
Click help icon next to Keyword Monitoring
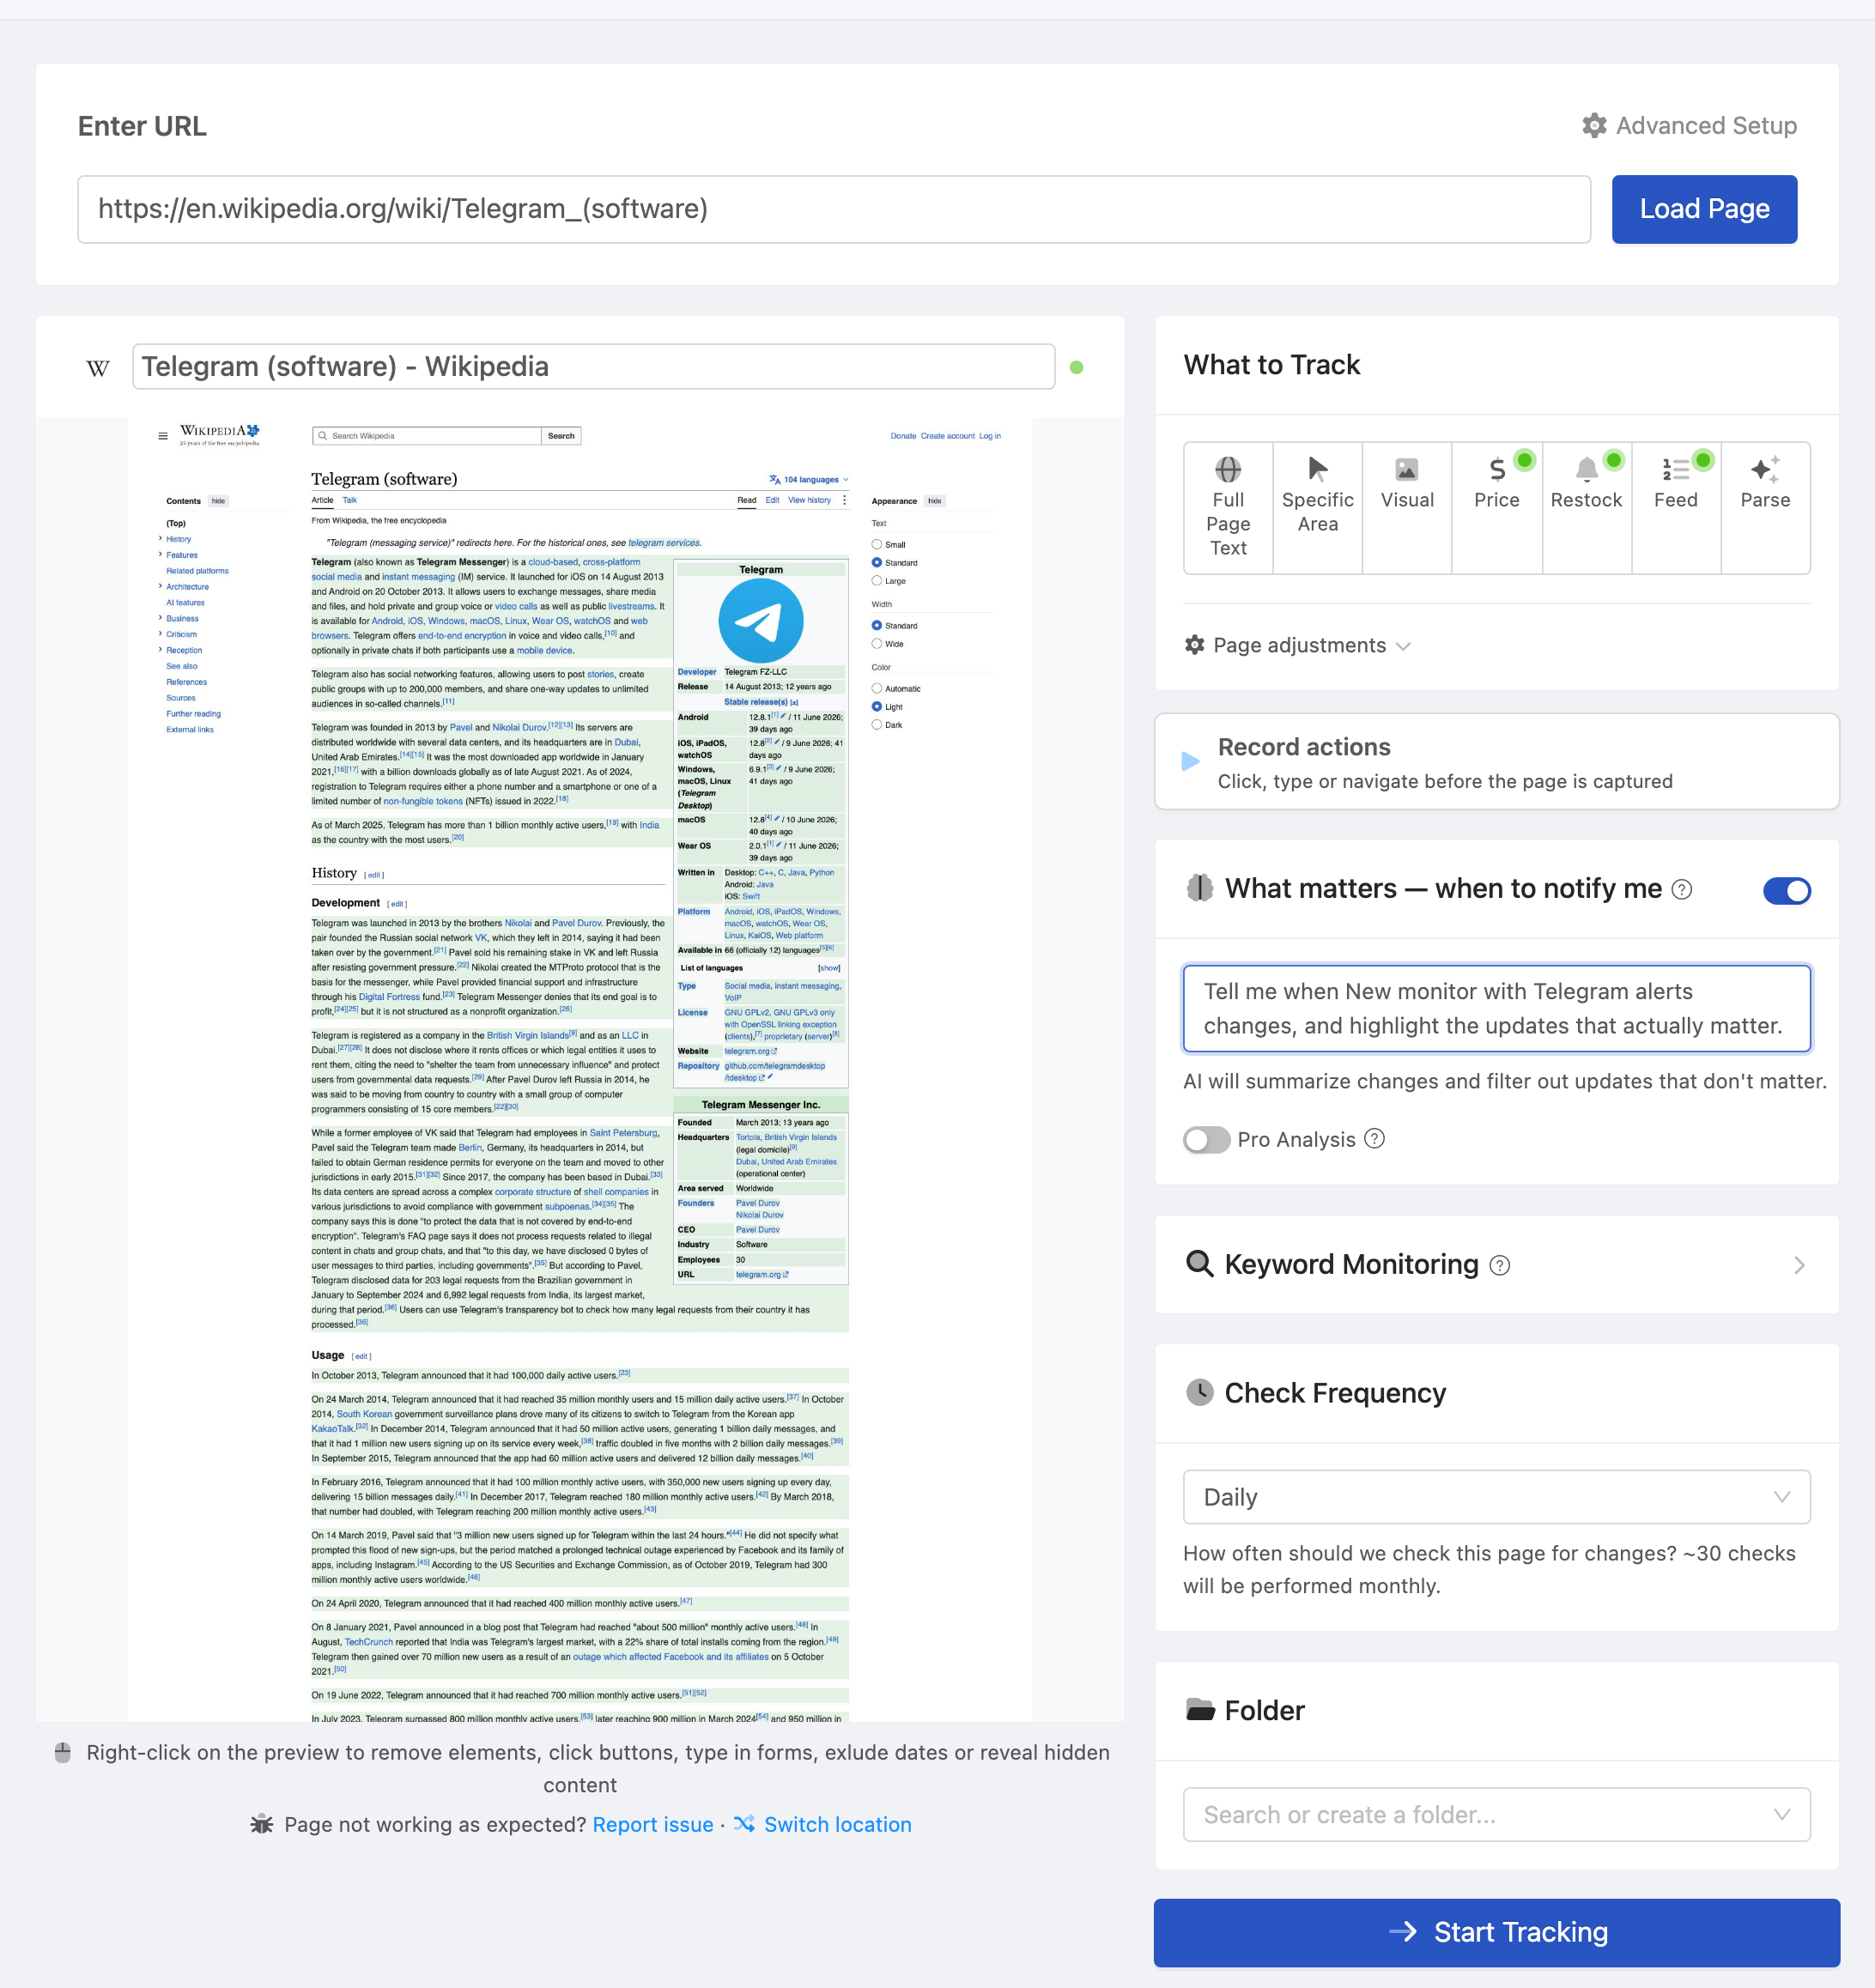(x=1500, y=1265)
